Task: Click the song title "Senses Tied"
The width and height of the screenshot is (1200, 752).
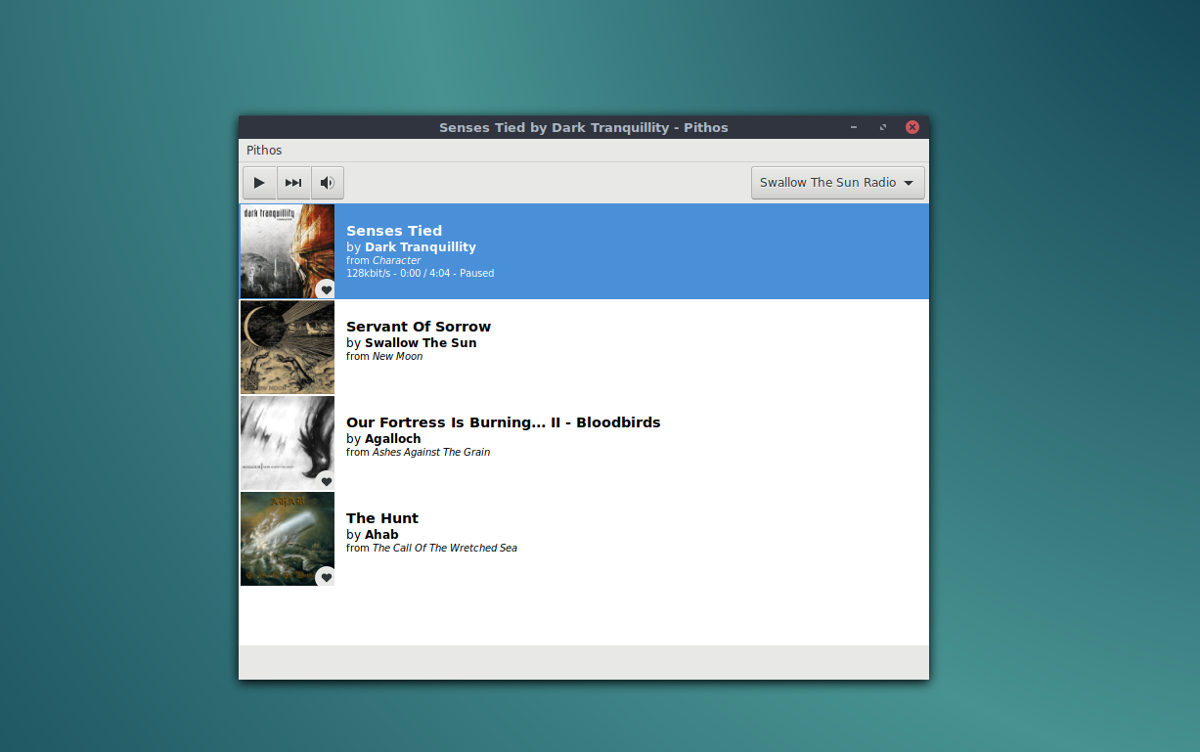Action: coord(394,231)
